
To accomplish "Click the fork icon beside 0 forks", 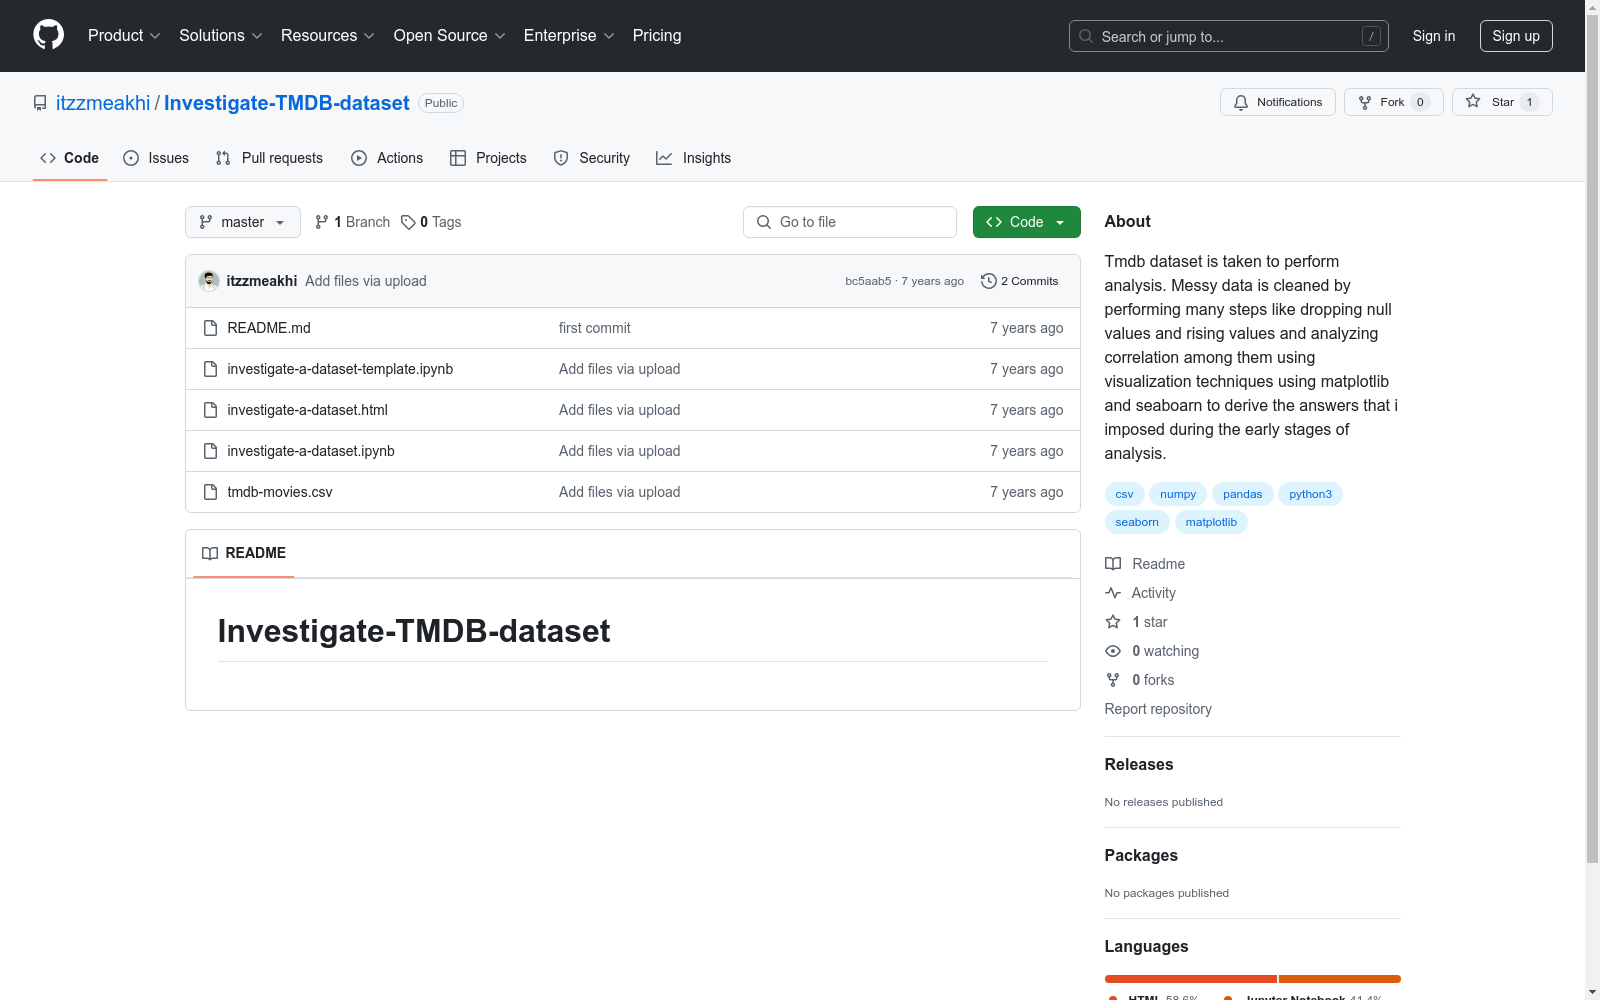I will [1113, 680].
